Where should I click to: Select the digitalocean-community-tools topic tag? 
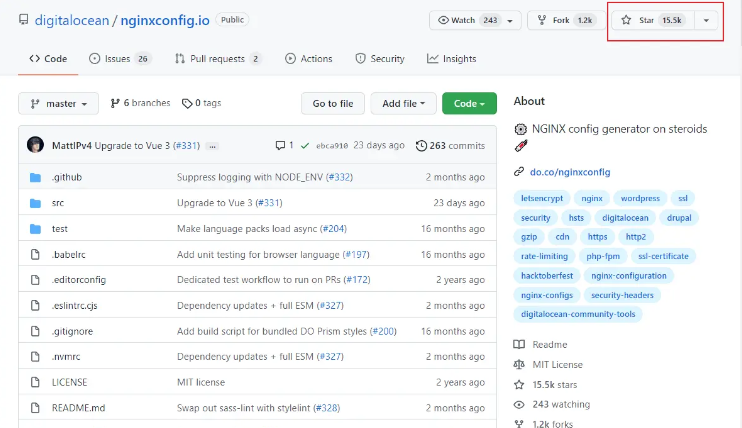coord(578,314)
